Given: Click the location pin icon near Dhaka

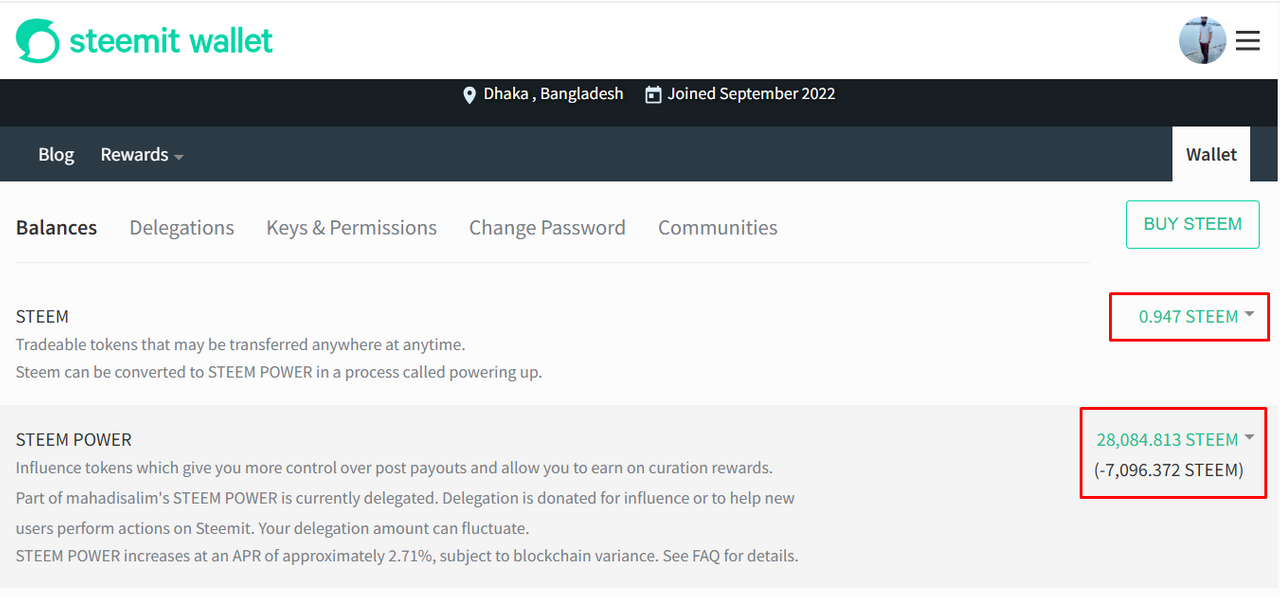Looking at the screenshot, I should pos(469,95).
